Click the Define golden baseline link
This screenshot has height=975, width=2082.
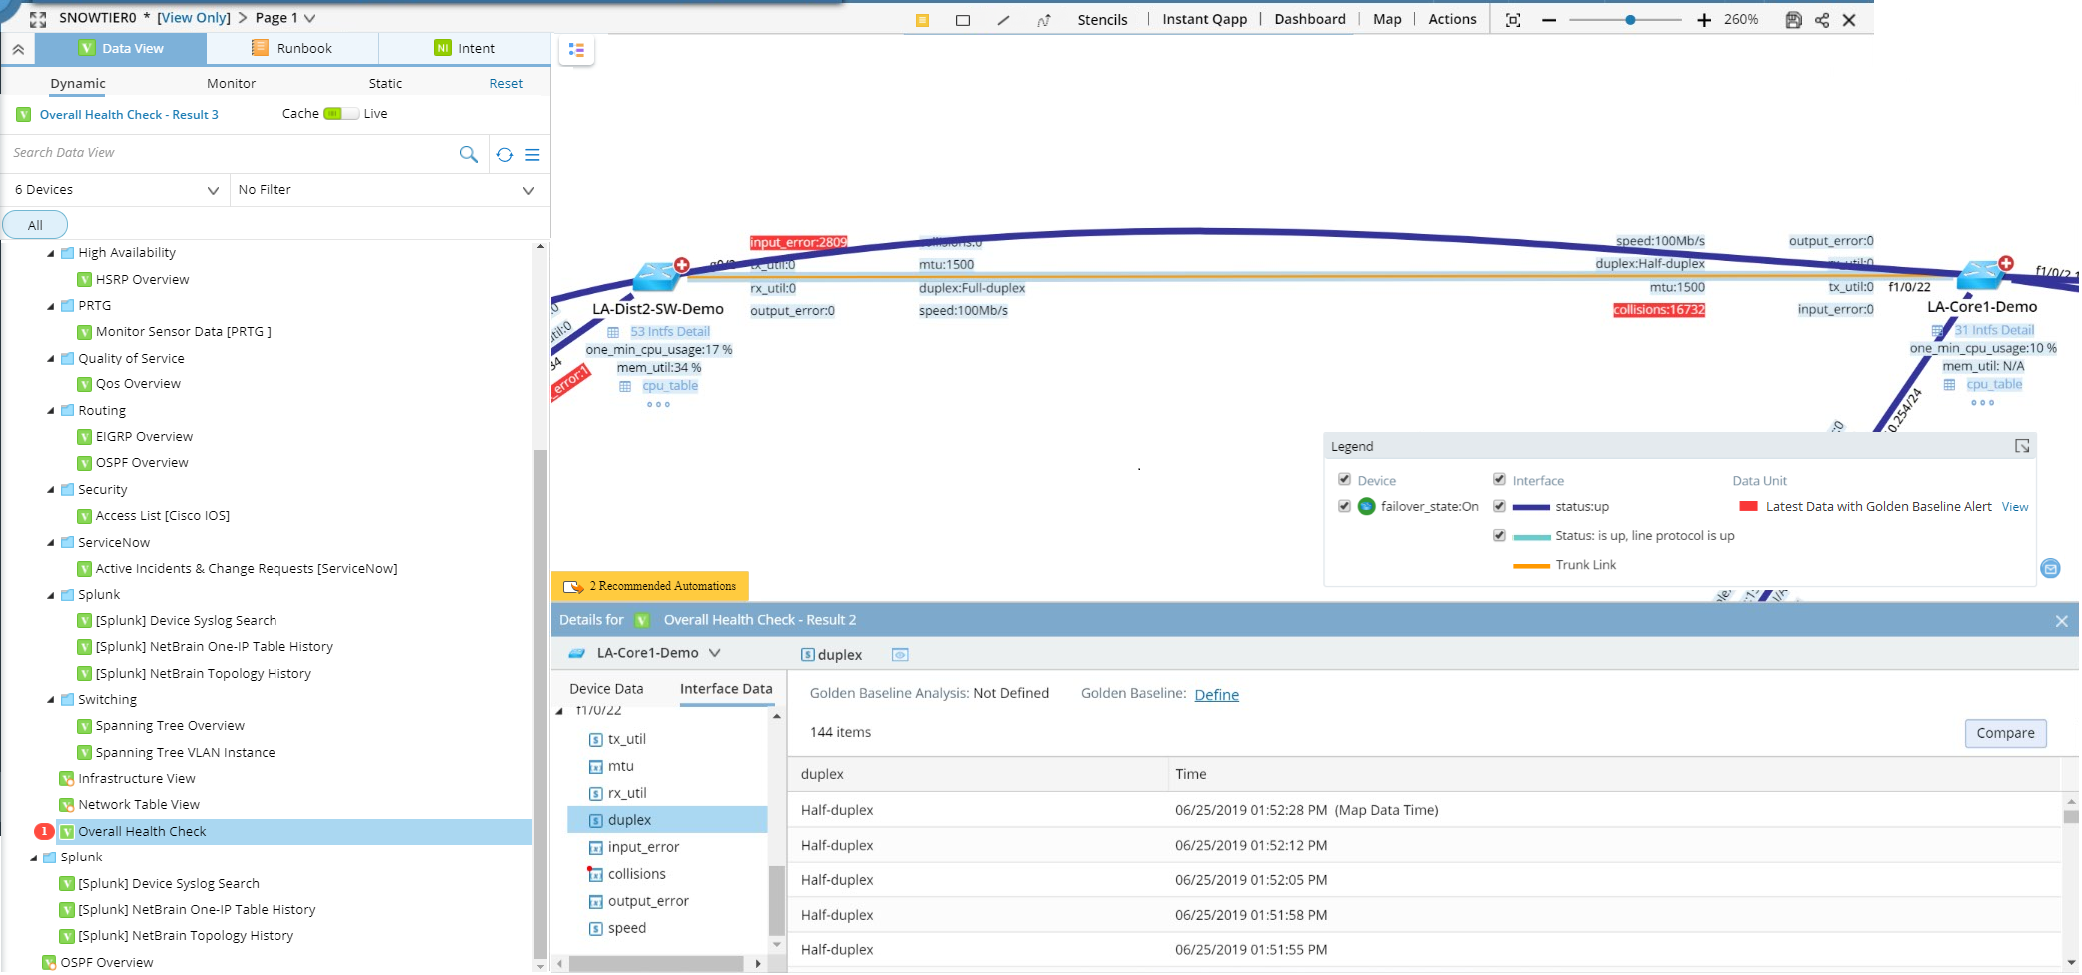coord(1216,695)
